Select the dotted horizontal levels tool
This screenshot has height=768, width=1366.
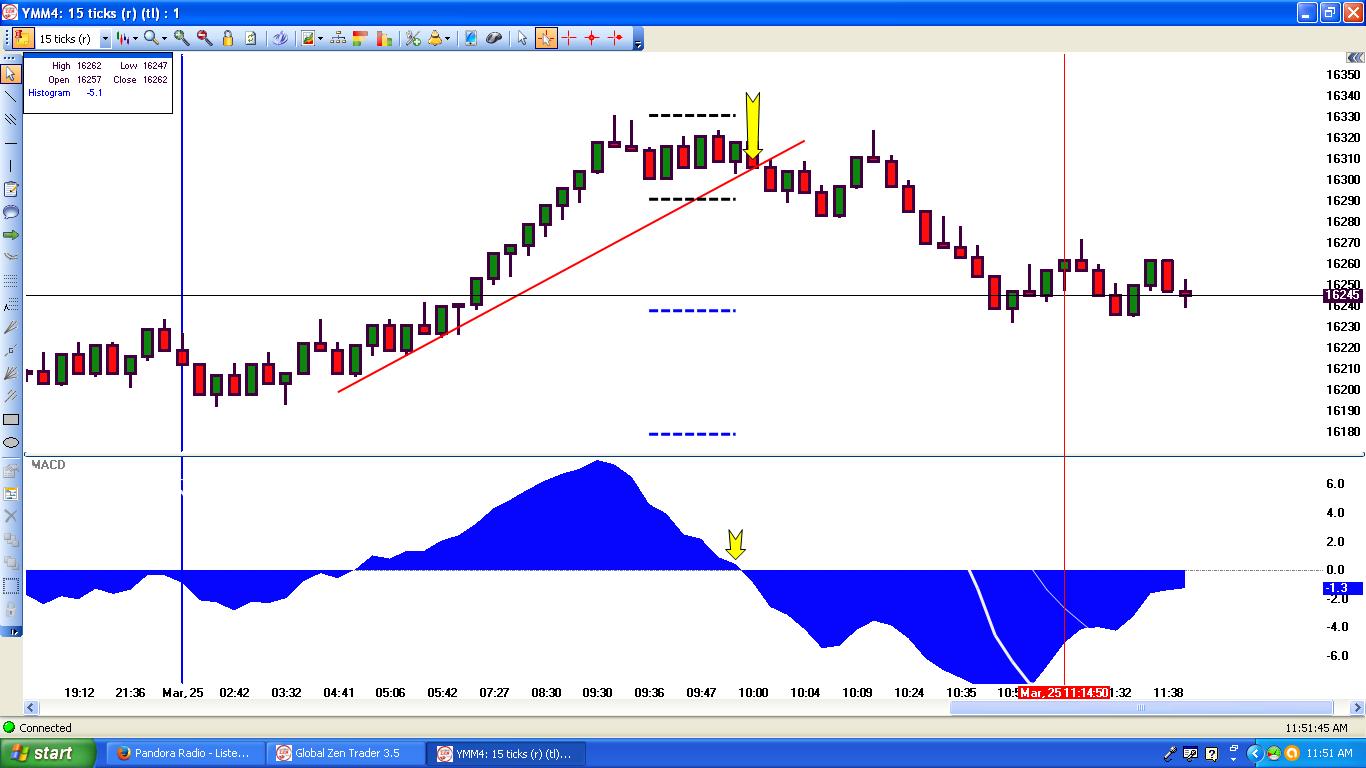11,281
